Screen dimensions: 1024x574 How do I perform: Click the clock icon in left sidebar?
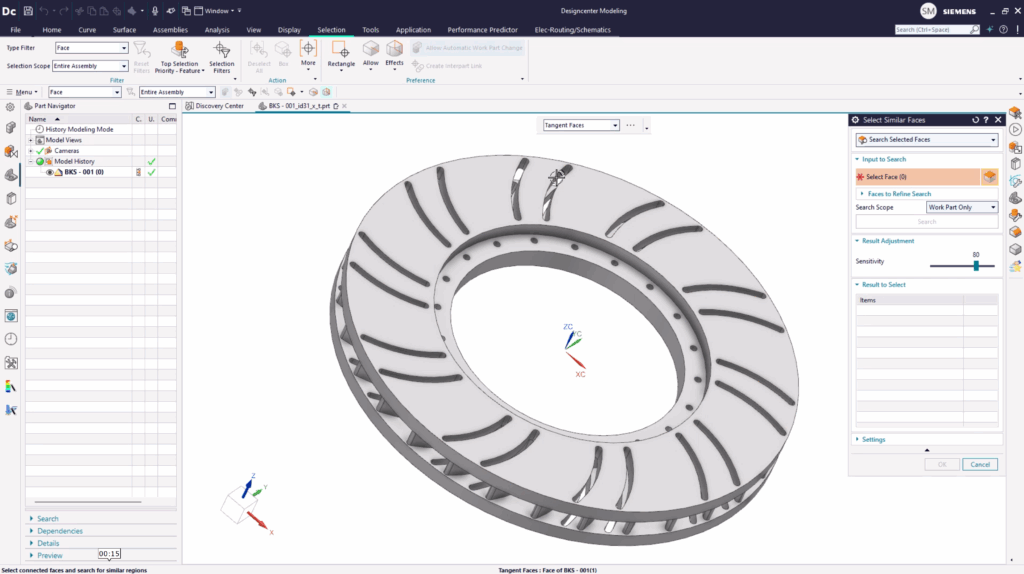click(11, 339)
